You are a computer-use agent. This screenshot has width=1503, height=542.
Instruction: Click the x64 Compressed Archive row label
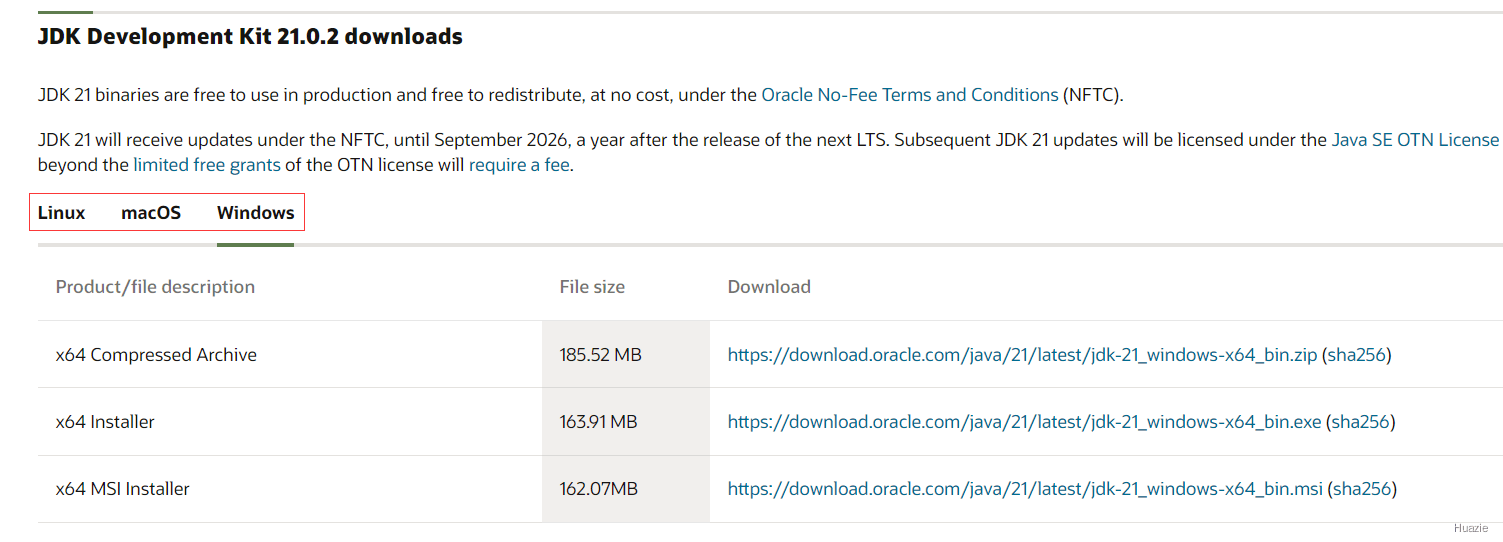coord(156,355)
